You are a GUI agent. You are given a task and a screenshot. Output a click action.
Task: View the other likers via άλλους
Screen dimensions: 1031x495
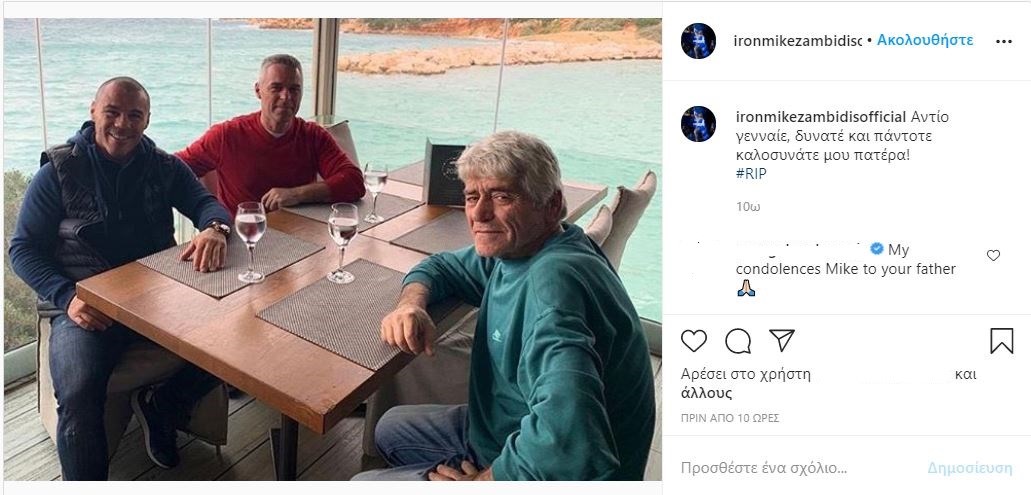pos(706,393)
